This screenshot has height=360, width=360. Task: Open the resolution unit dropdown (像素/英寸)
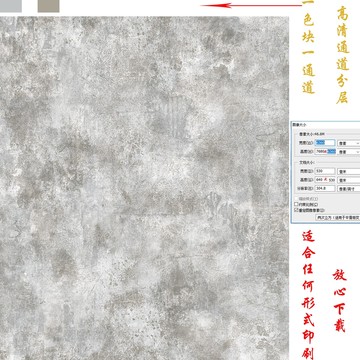(349, 189)
